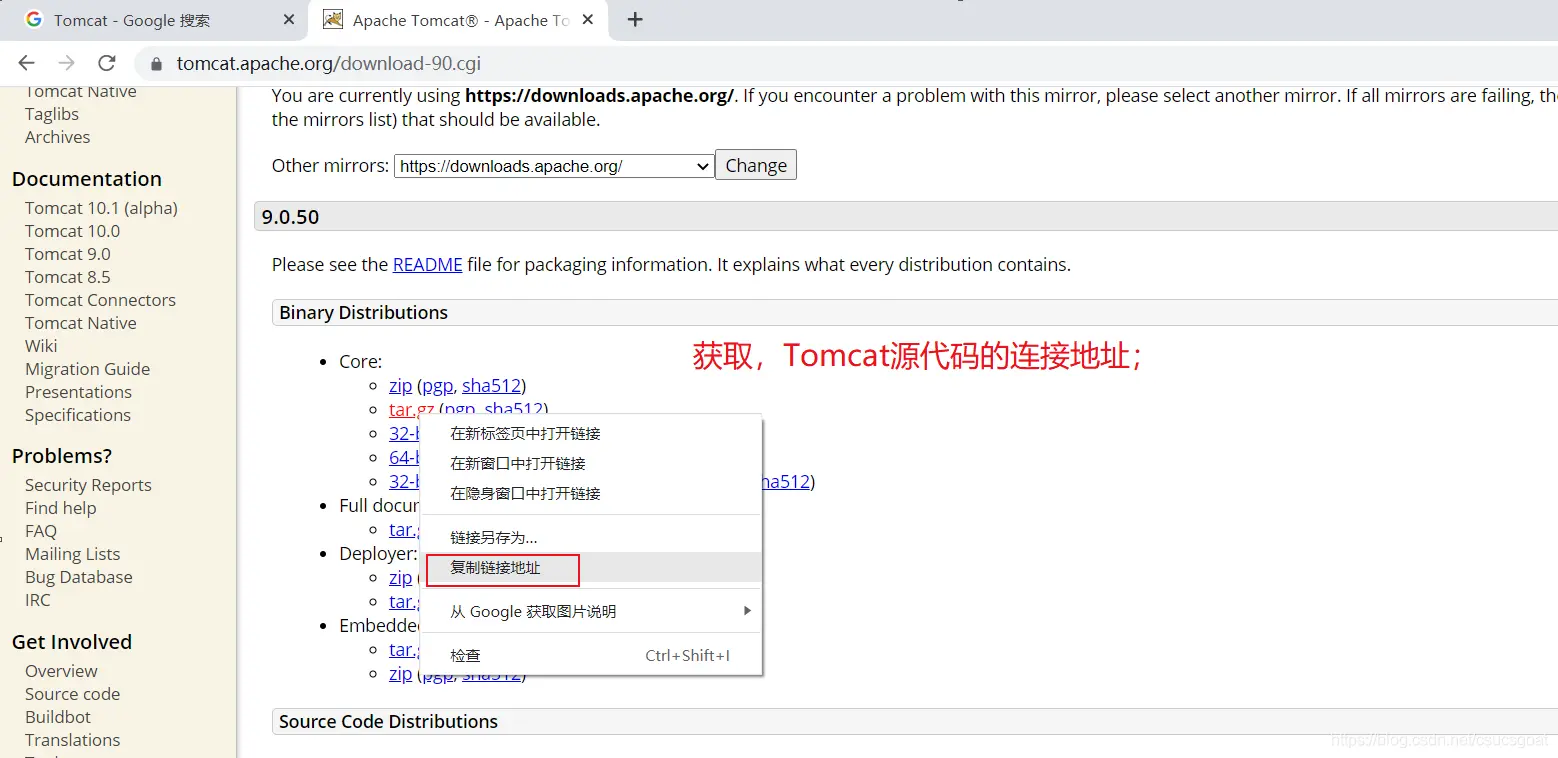Viewport: 1558px width, 758px height.
Task: Click the Get Involved sidebar heading
Action: pos(72,642)
